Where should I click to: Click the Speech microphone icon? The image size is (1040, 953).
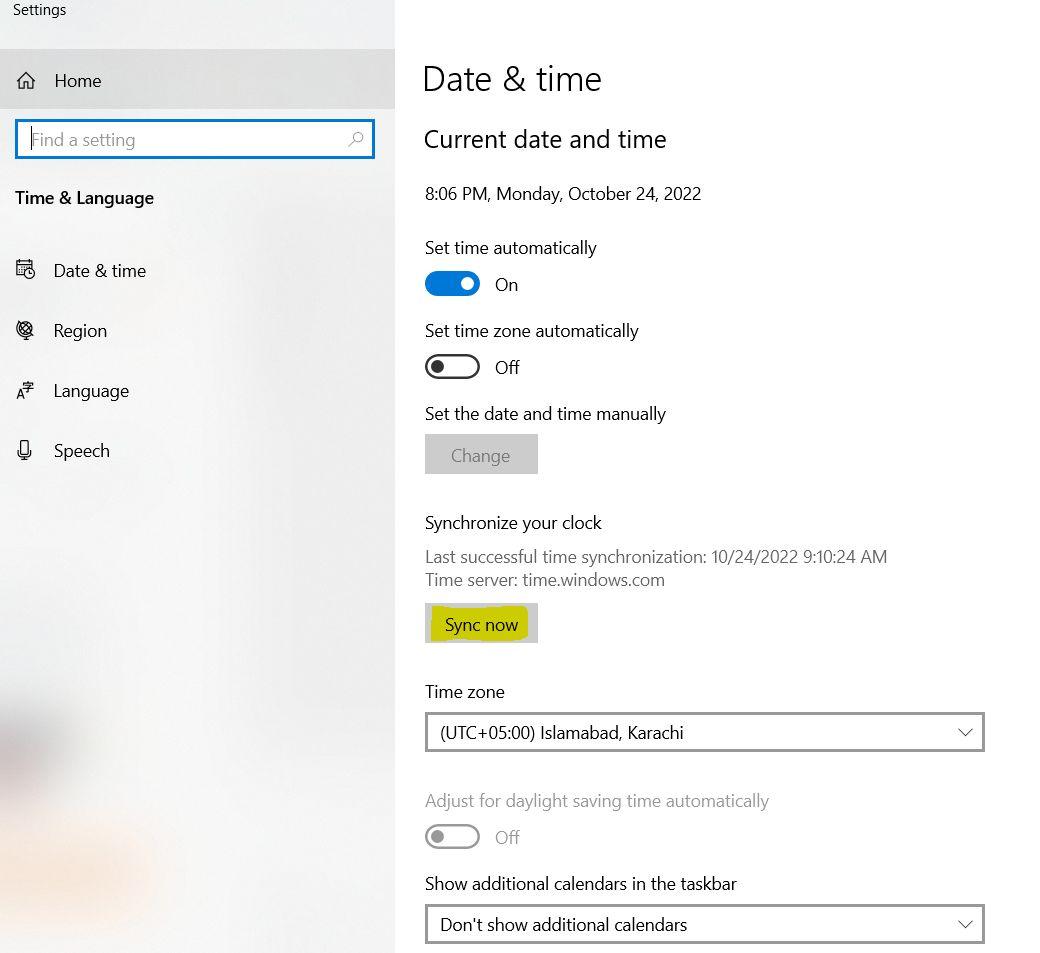[x=26, y=451]
